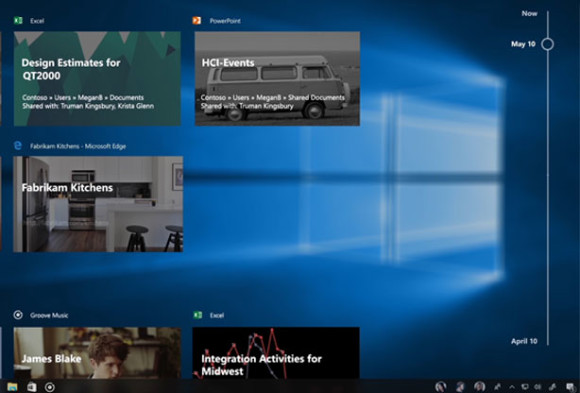The height and width of the screenshot is (393, 580).
Task: Open Action Center notifications icon
Action: 570,387
